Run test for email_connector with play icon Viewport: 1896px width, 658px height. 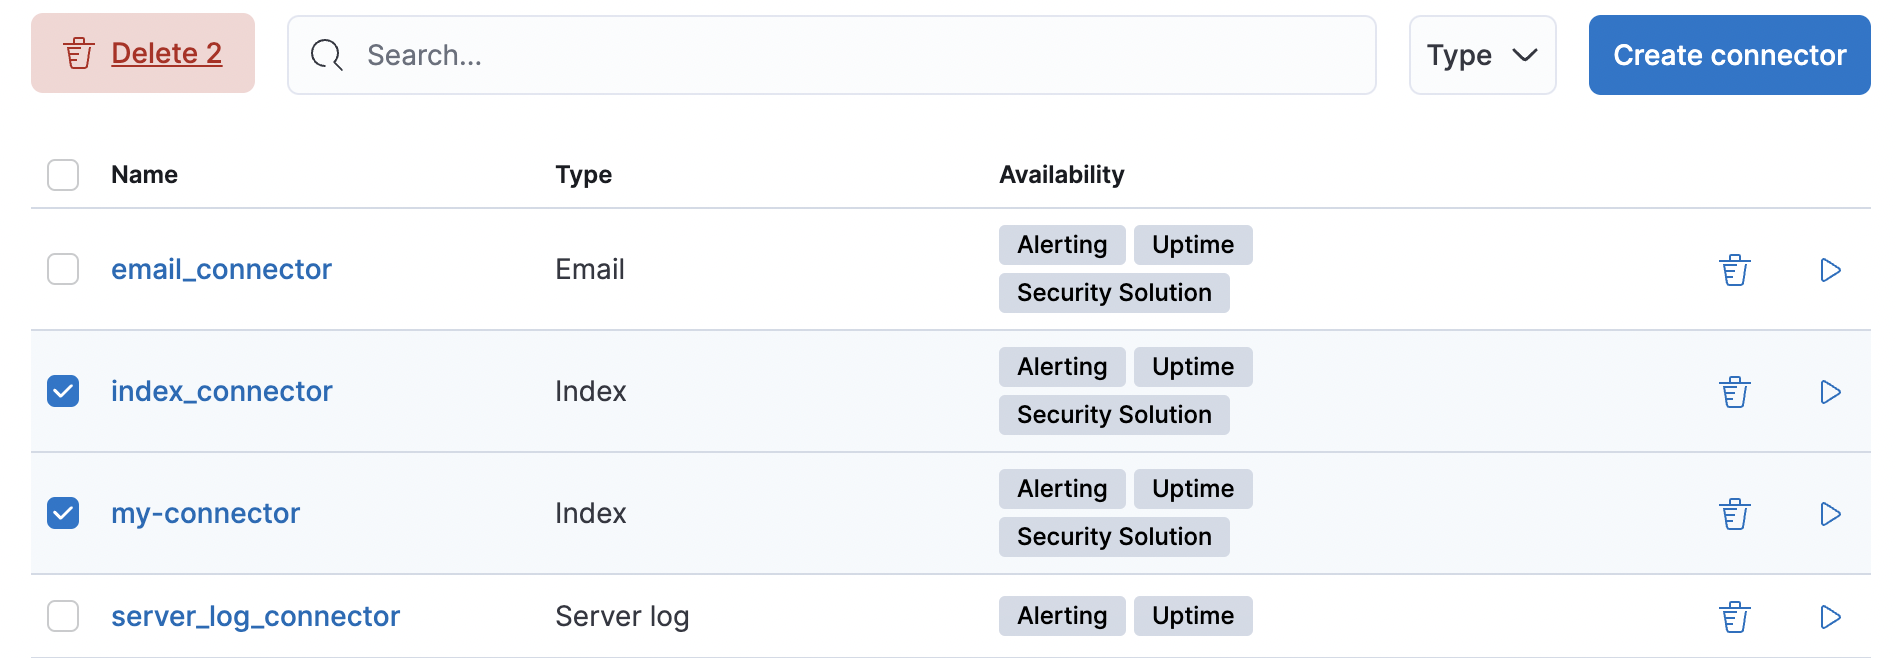pyautogui.click(x=1831, y=270)
